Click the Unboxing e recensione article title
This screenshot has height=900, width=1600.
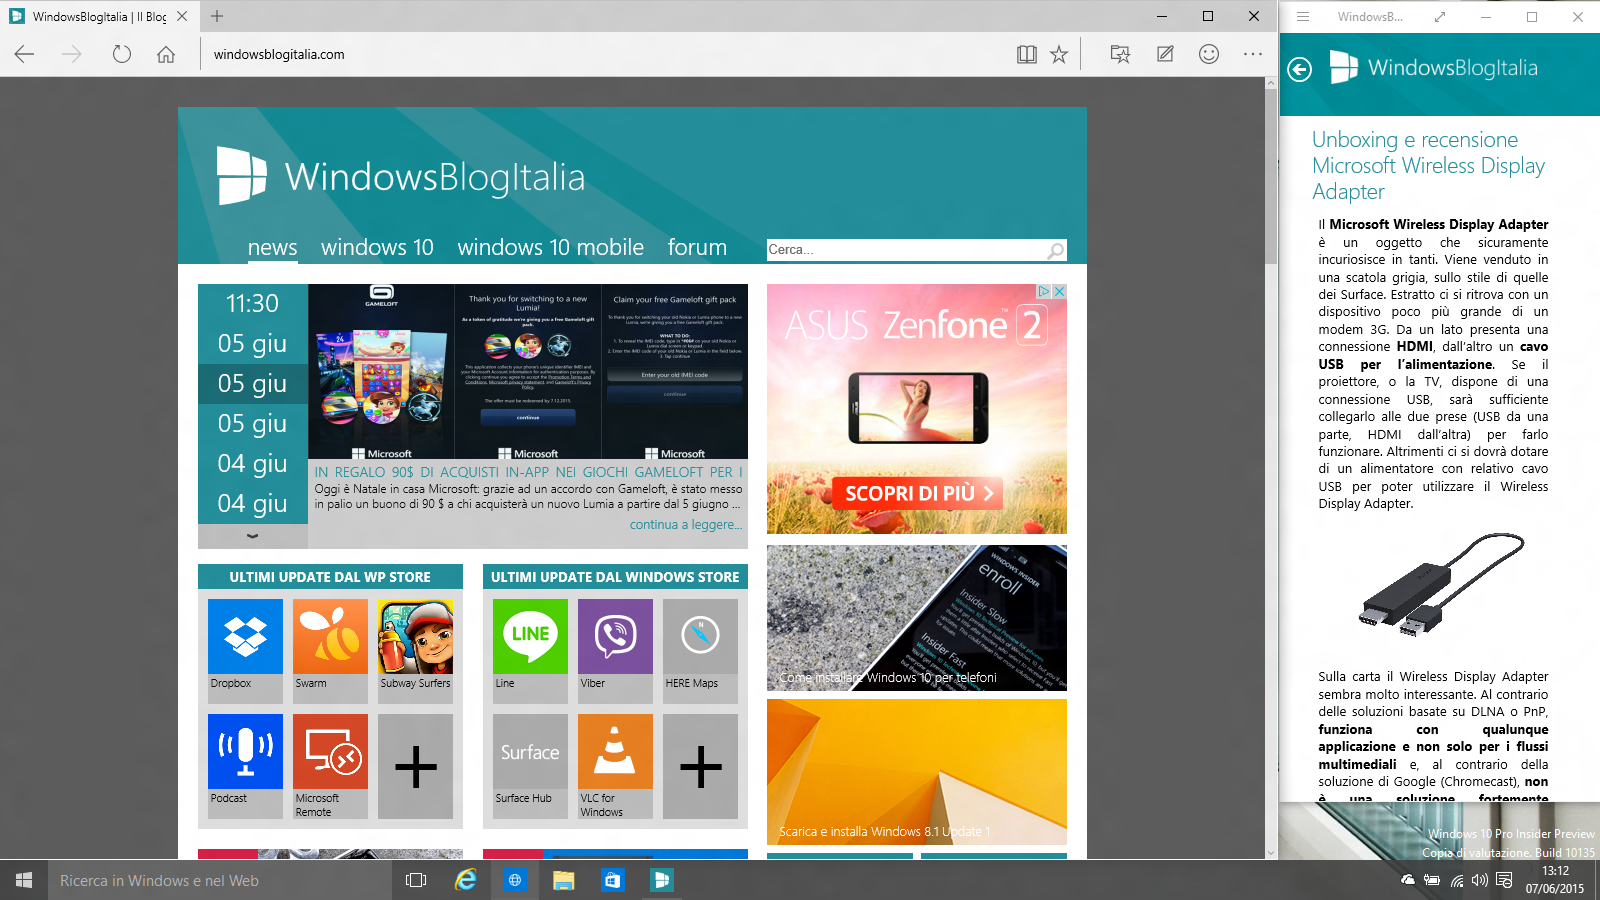(1428, 165)
